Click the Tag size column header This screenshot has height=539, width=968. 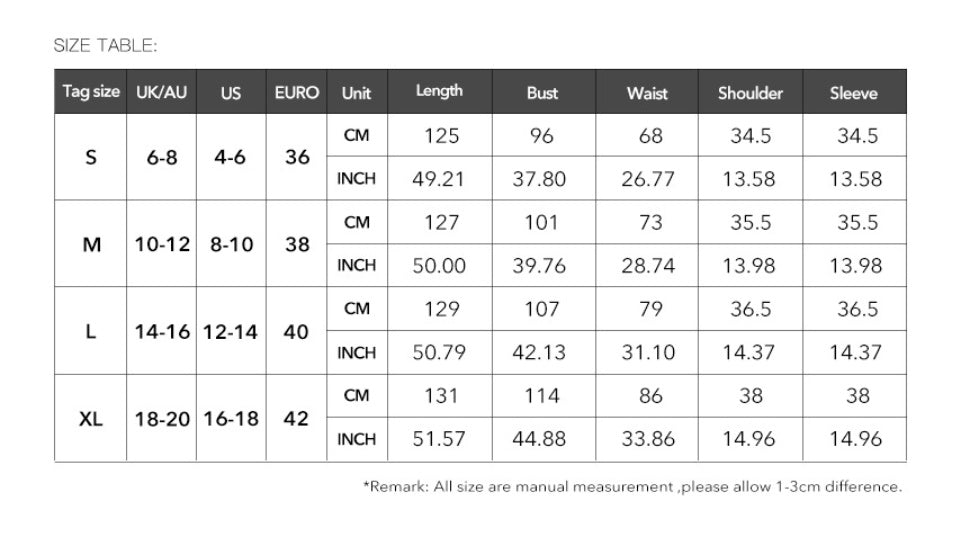[x=91, y=92]
